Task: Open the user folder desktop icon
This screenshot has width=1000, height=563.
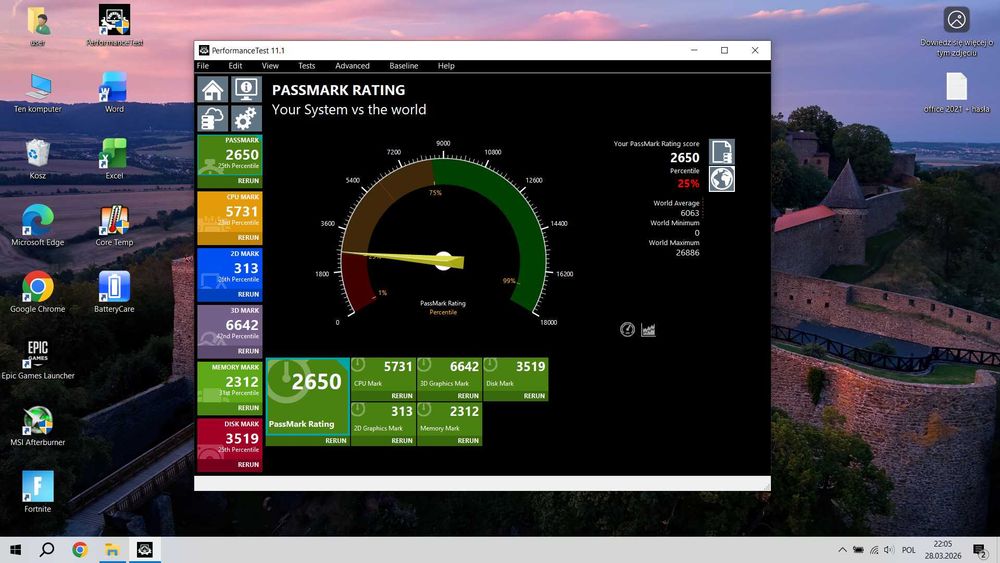Action: coord(38,26)
